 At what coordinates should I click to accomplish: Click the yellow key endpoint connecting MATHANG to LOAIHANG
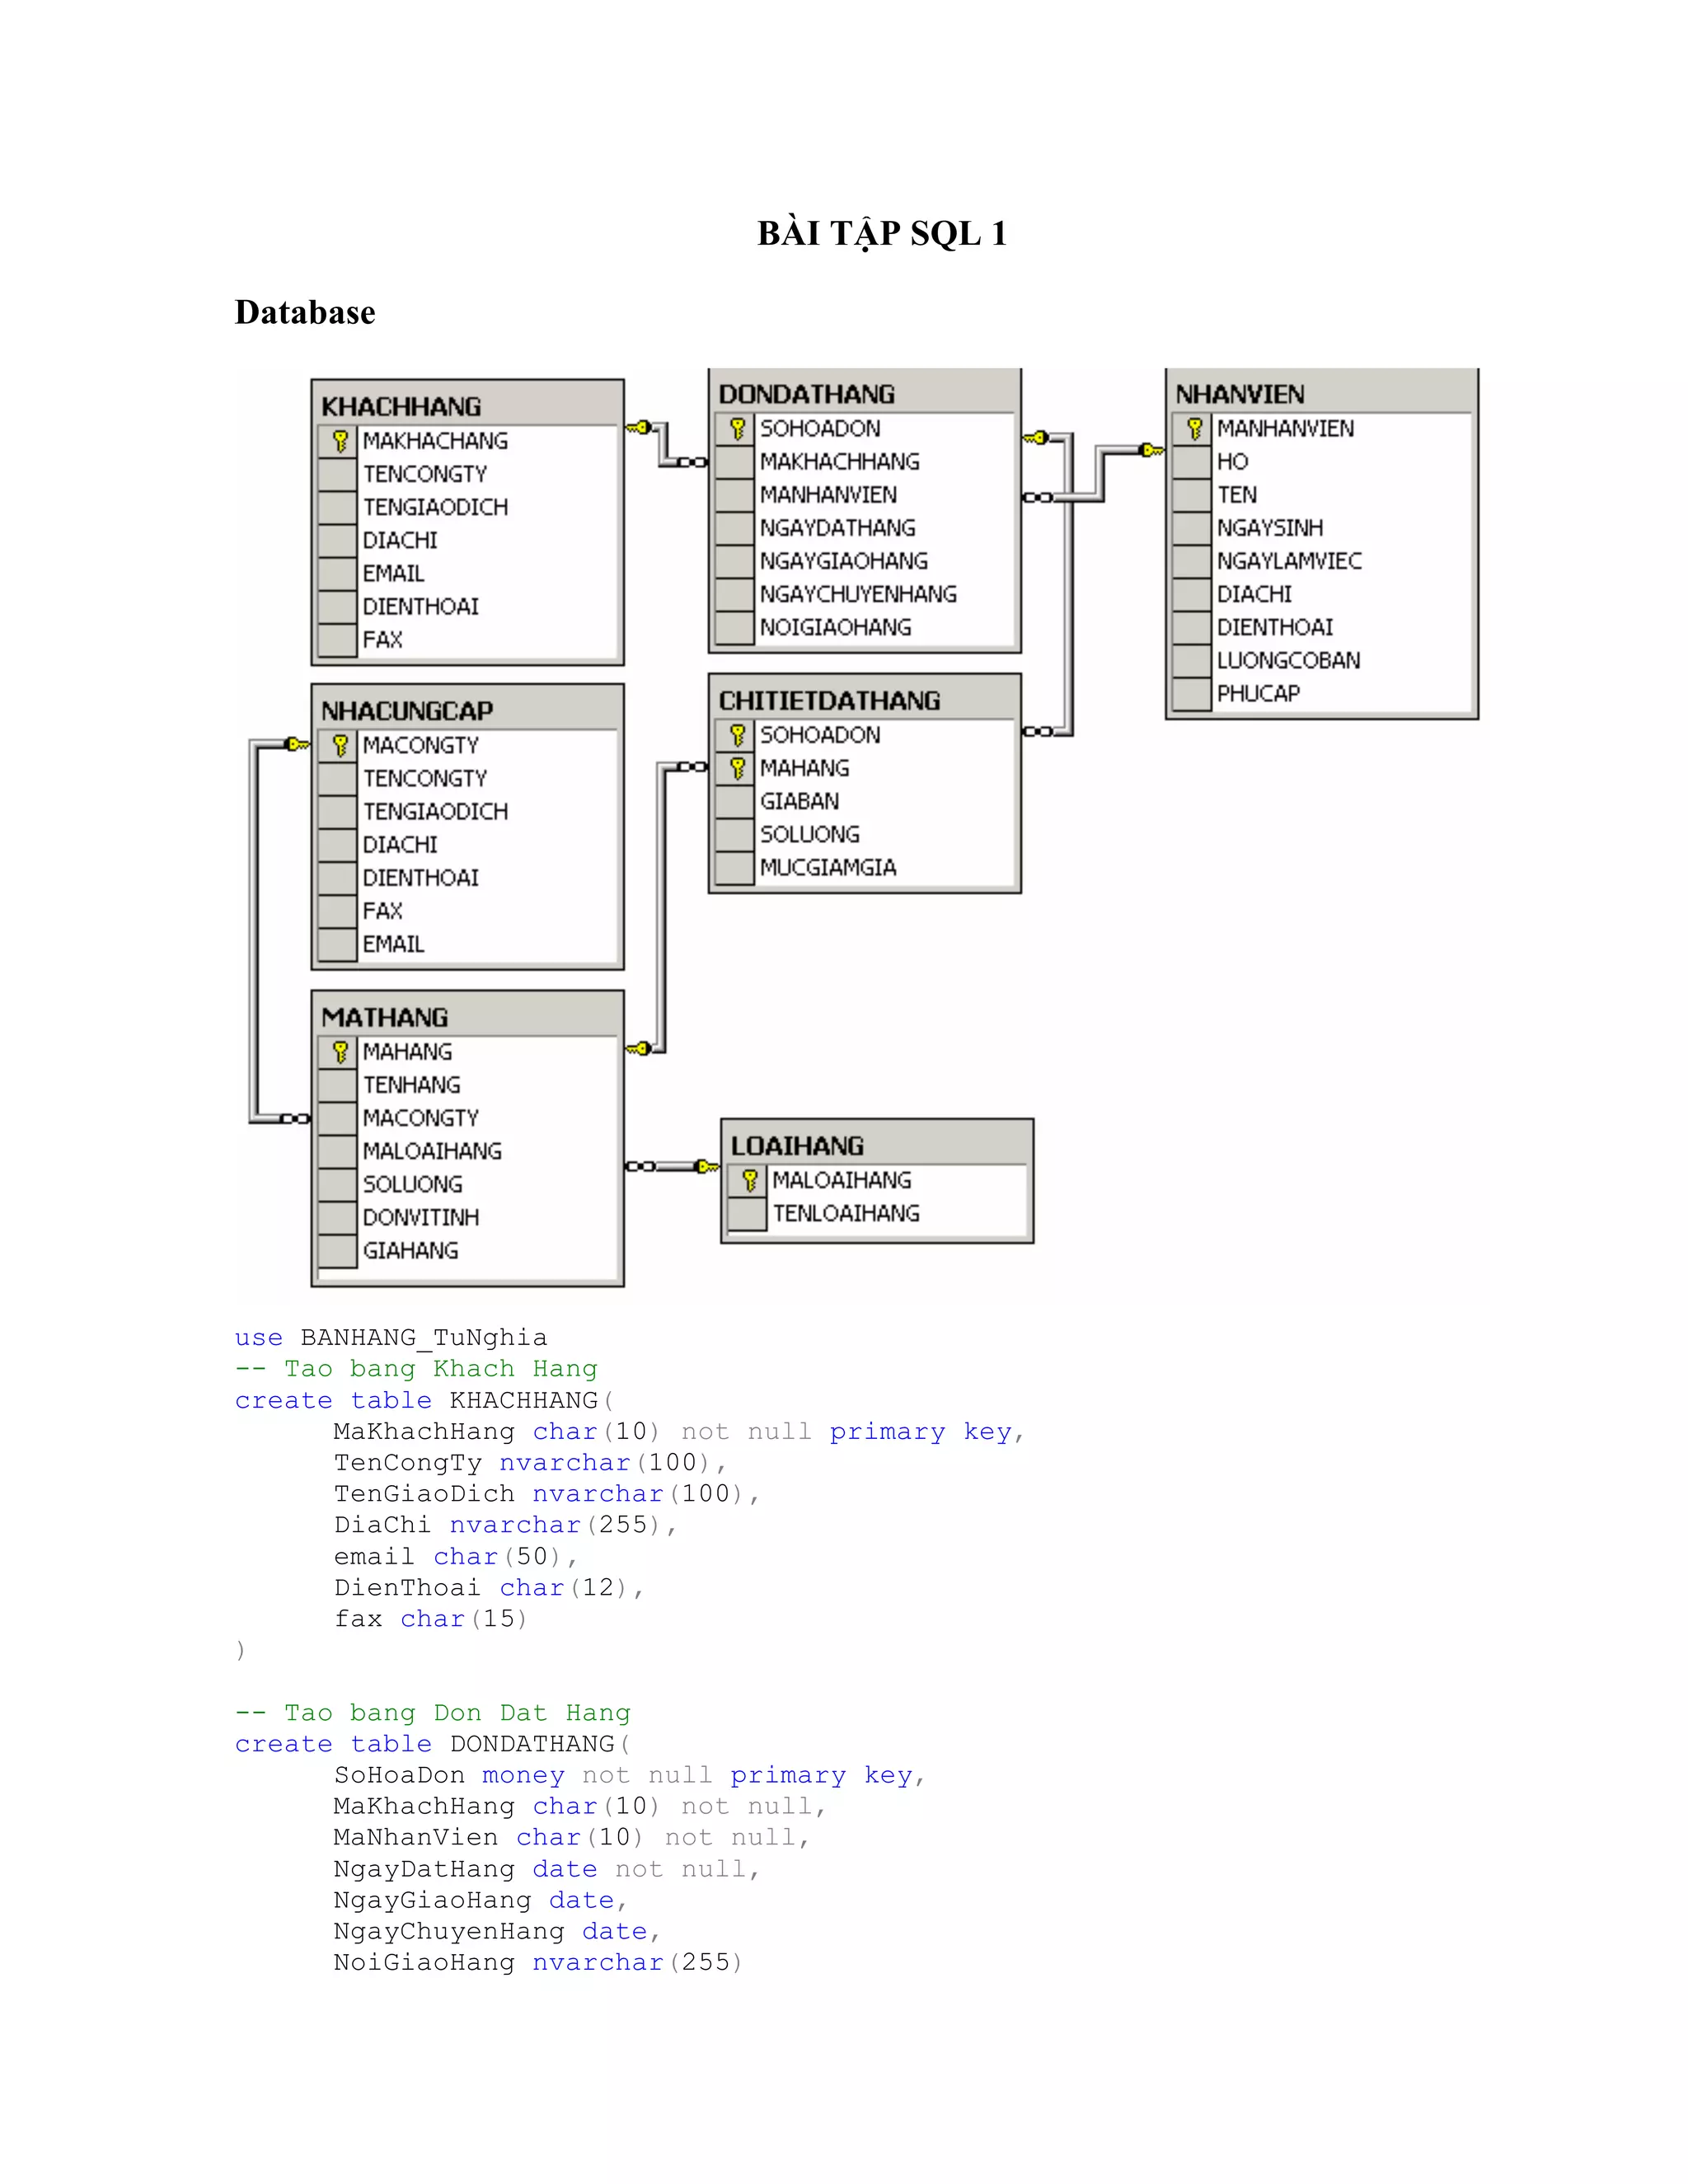pos(706,1167)
